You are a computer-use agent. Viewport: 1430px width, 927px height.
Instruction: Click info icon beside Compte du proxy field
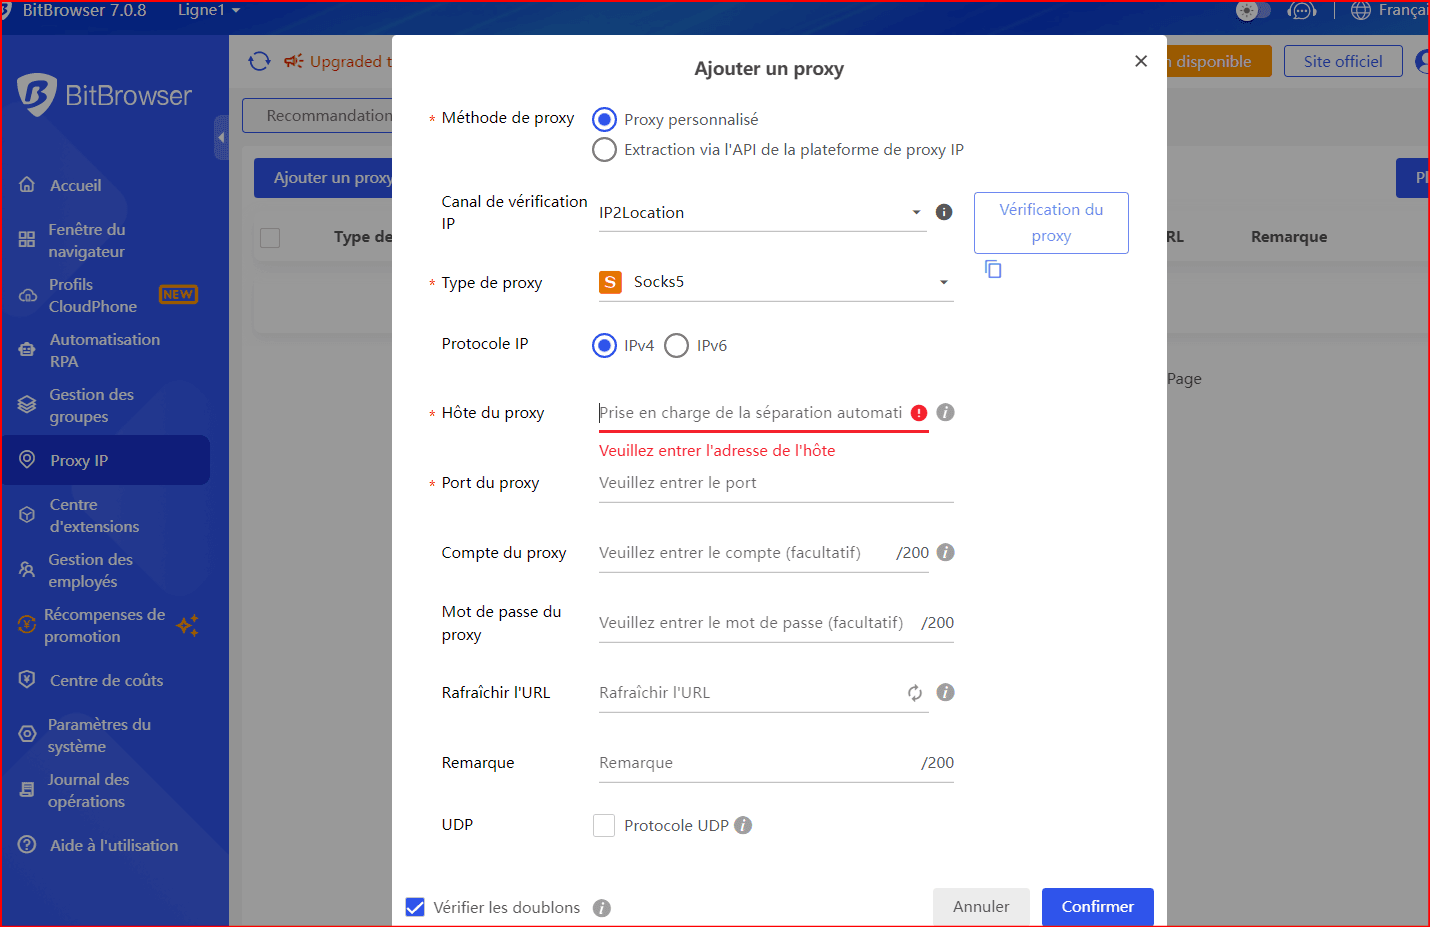coord(945,552)
